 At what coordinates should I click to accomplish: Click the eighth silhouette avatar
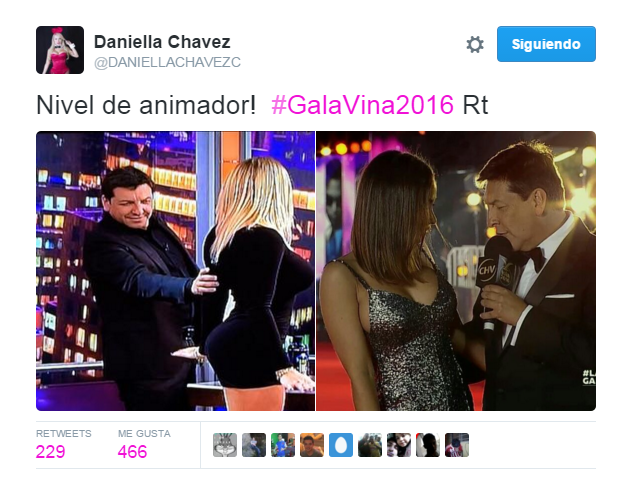tap(428, 445)
